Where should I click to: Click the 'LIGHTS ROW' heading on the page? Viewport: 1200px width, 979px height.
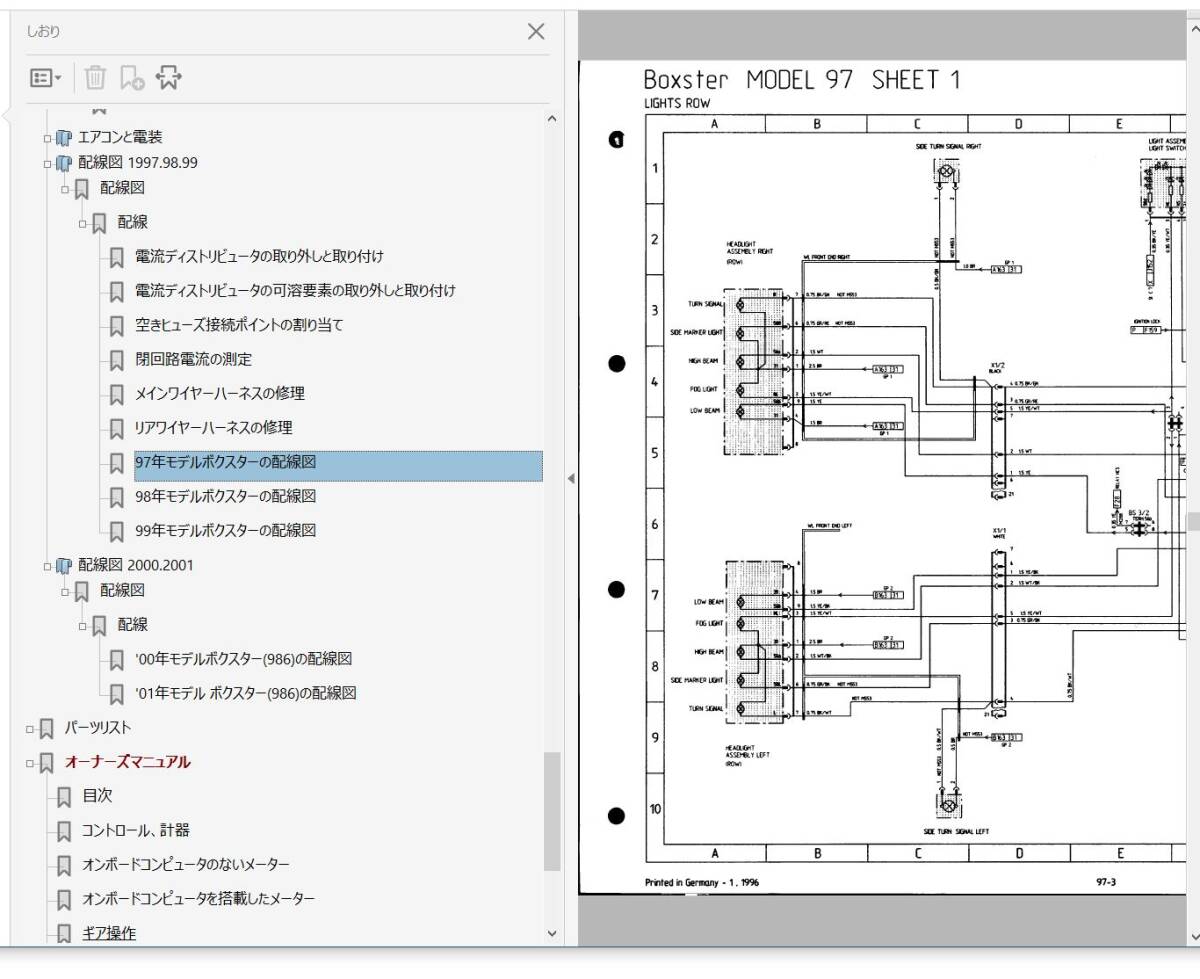click(677, 103)
